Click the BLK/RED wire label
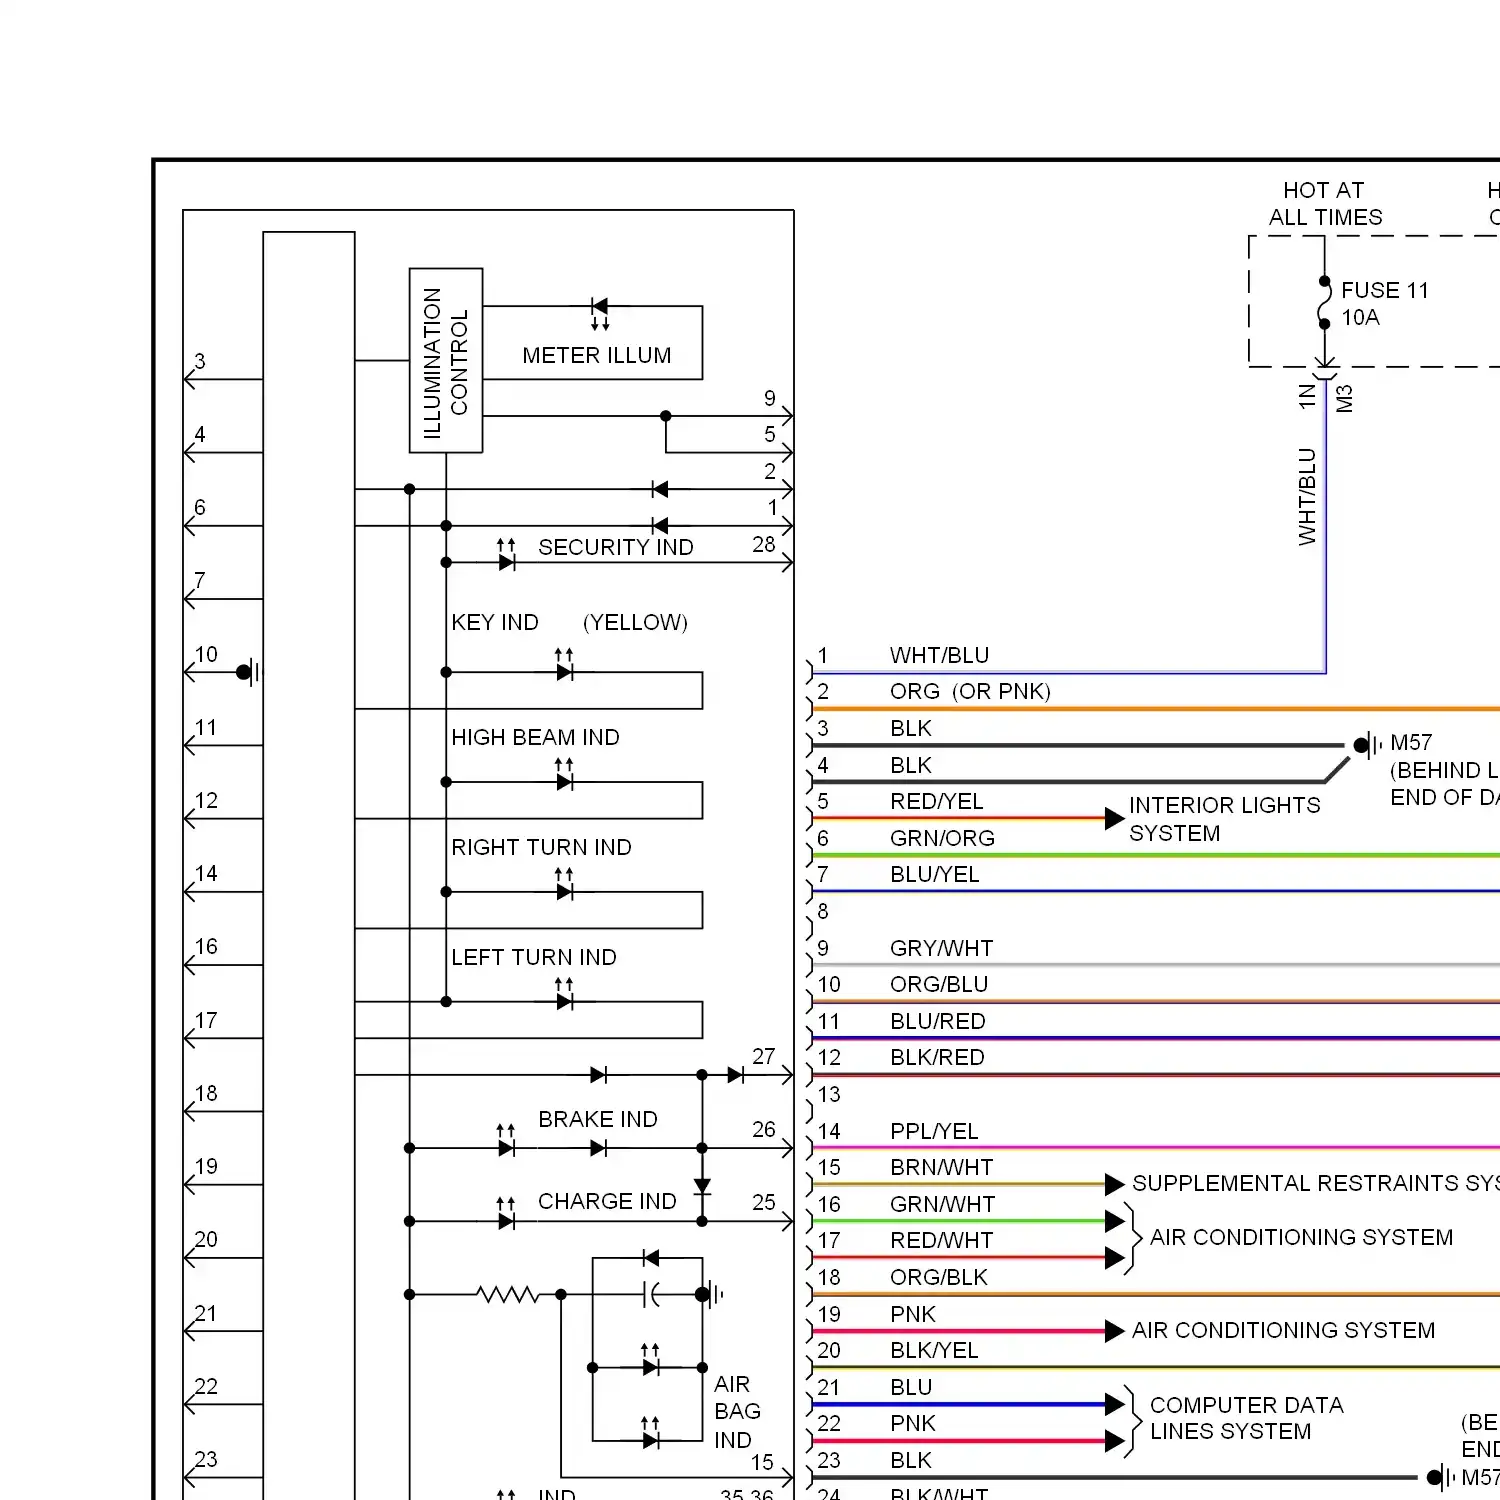This screenshot has width=1500, height=1500. (x=937, y=1057)
